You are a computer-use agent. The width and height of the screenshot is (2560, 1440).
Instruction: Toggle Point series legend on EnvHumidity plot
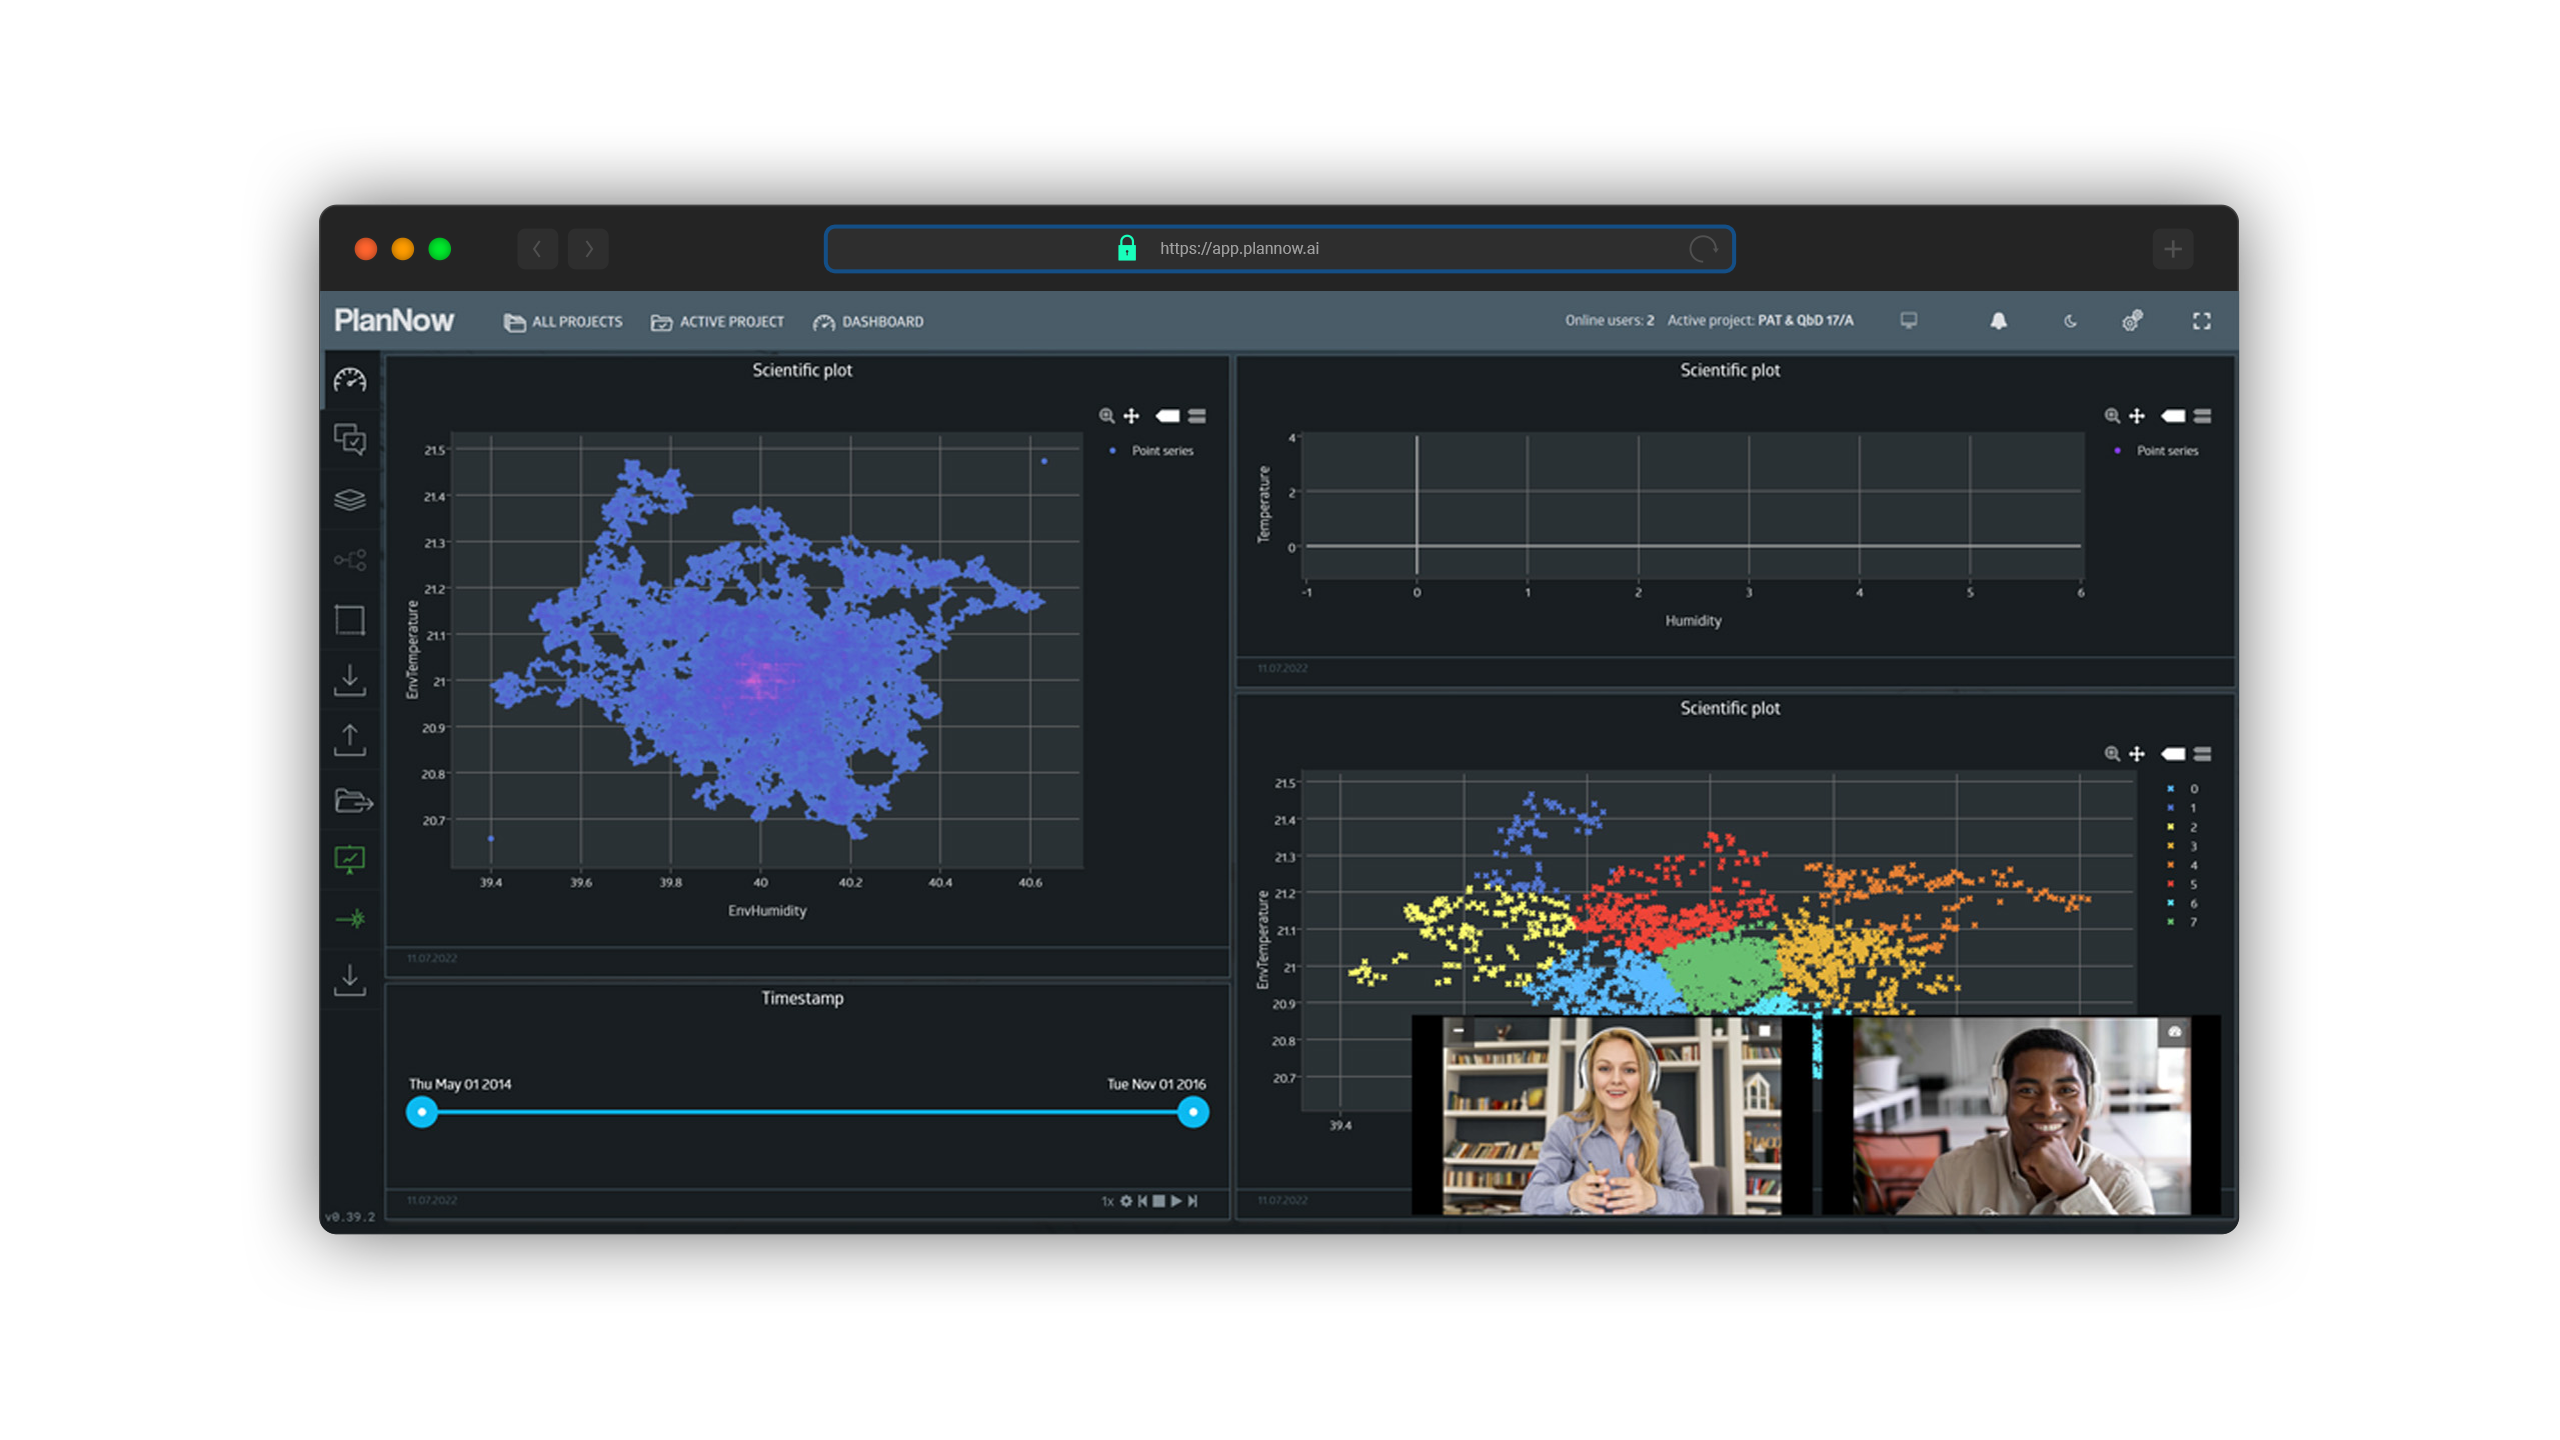(x=1153, y=451)
